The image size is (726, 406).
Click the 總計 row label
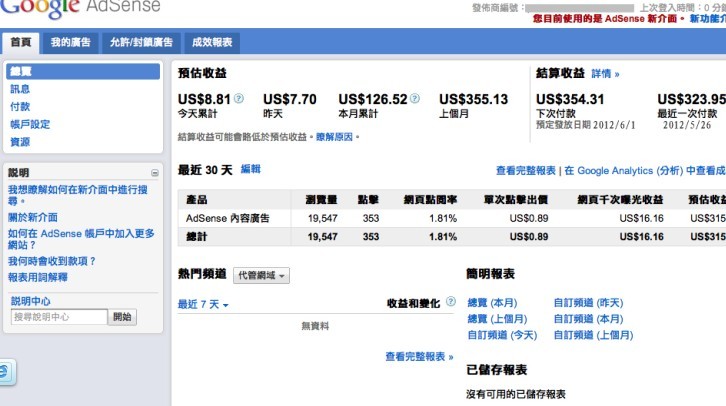click(196, 237)
